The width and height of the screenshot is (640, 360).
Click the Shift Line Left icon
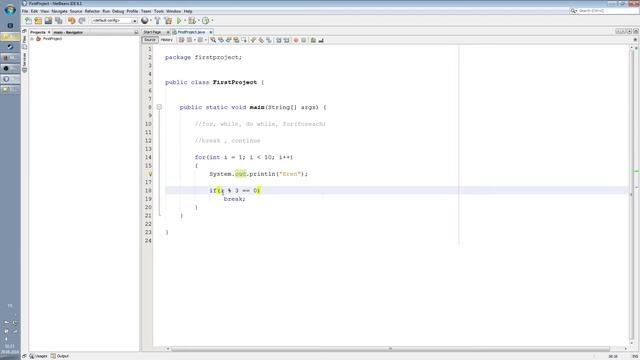tap(279, 40)
